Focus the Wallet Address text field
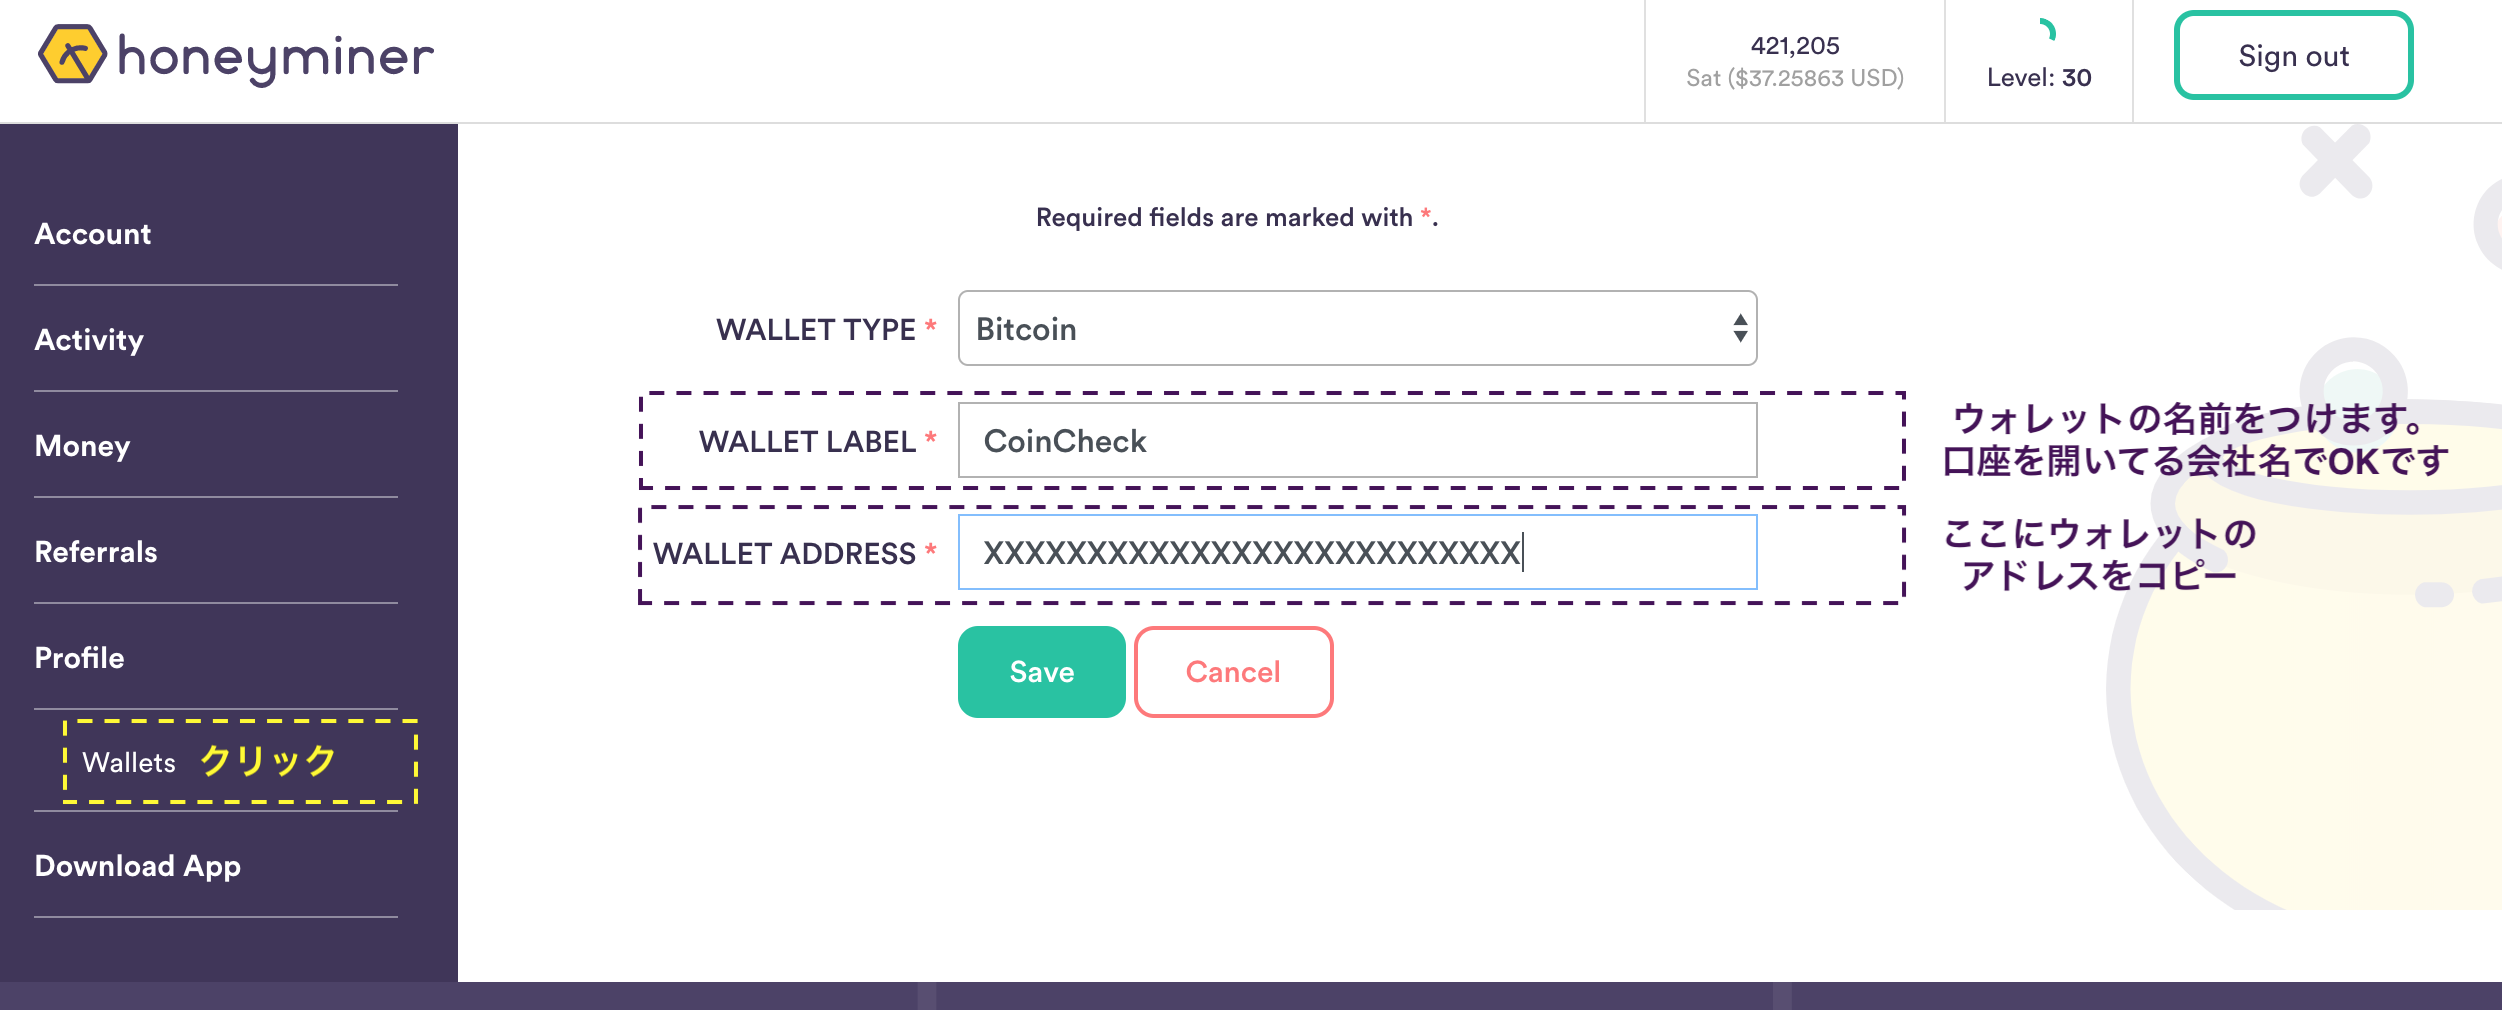 (1357, 552)
